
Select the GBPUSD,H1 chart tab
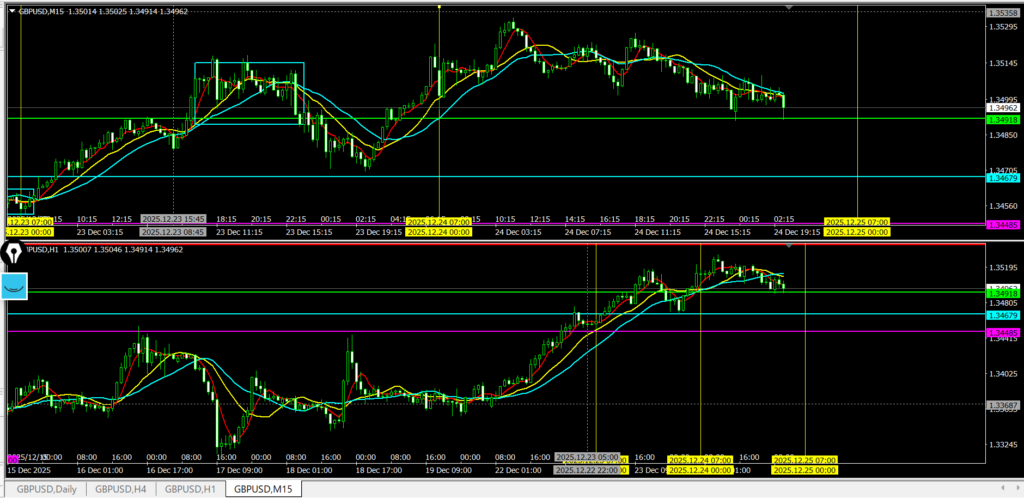coord(190,489)
